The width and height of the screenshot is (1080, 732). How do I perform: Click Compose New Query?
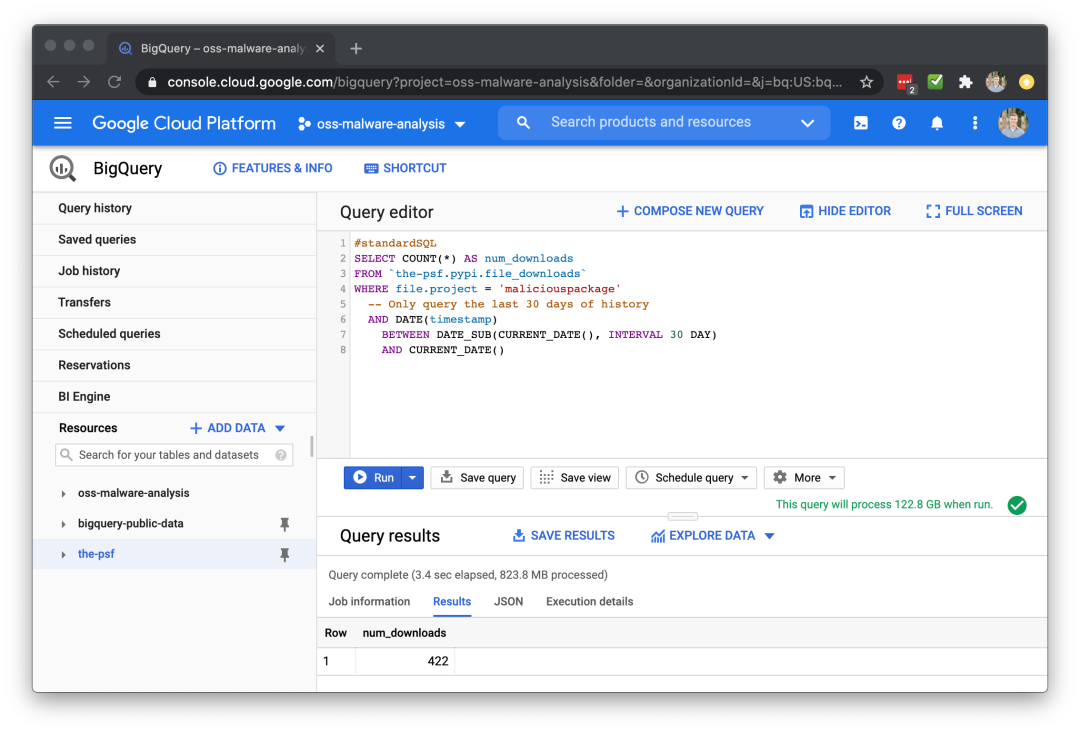coord(689,211)
